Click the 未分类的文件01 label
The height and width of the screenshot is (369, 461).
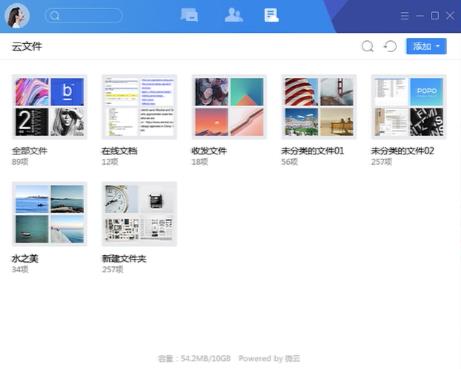(312, 151)
